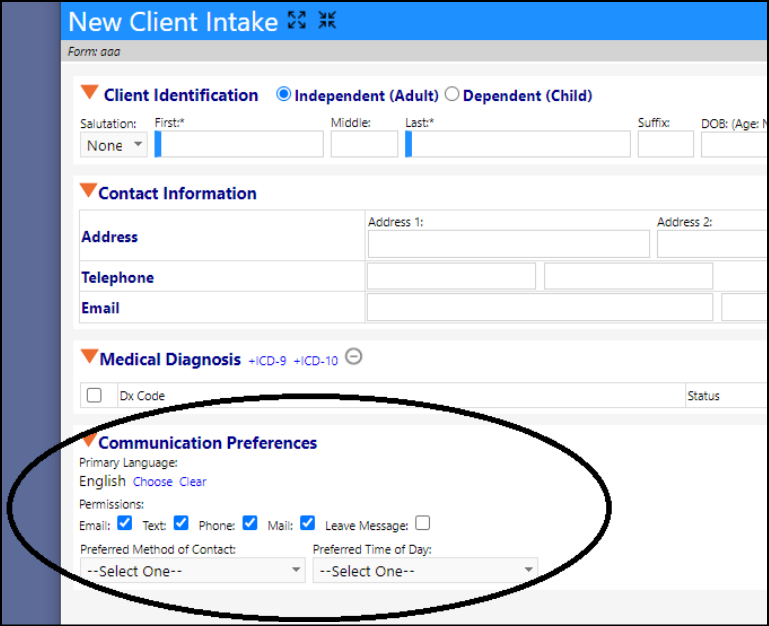Click the Dx Code column header

[x=142, y=396]
